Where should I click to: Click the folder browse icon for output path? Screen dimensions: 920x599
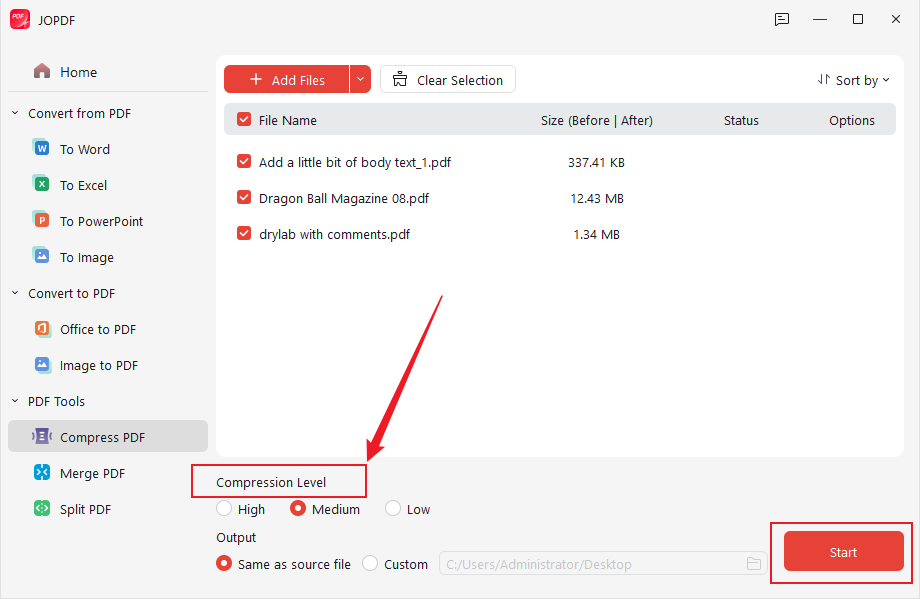(x=754, y=563)
